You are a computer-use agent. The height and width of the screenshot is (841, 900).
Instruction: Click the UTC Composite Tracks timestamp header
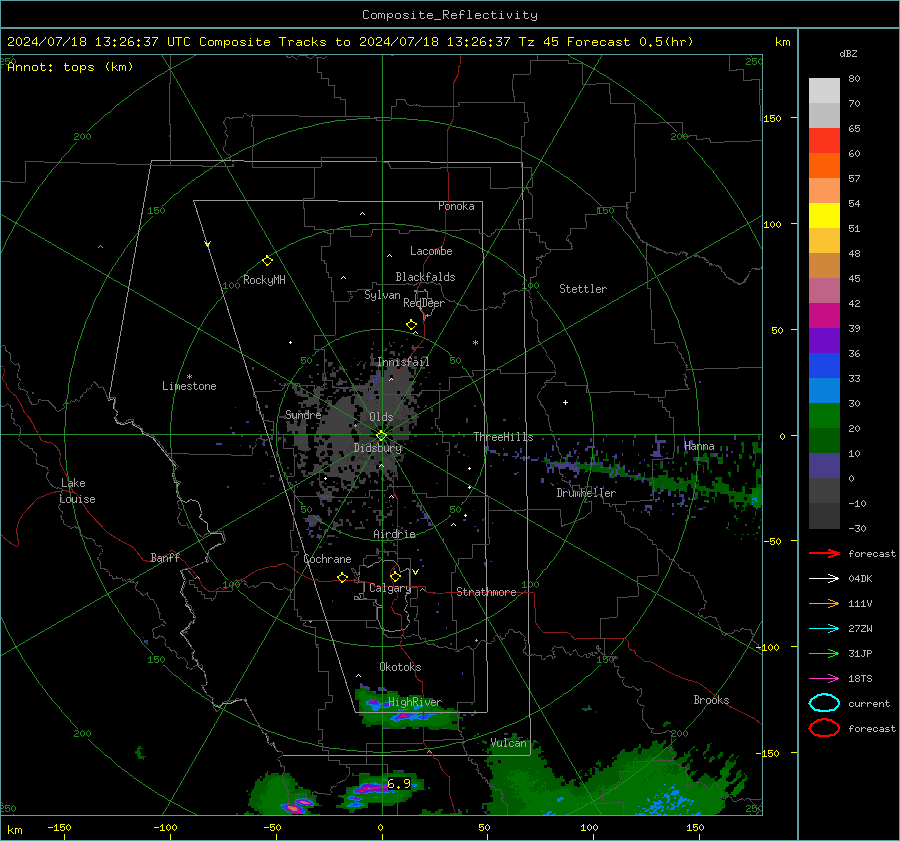[x=350, y=42]
